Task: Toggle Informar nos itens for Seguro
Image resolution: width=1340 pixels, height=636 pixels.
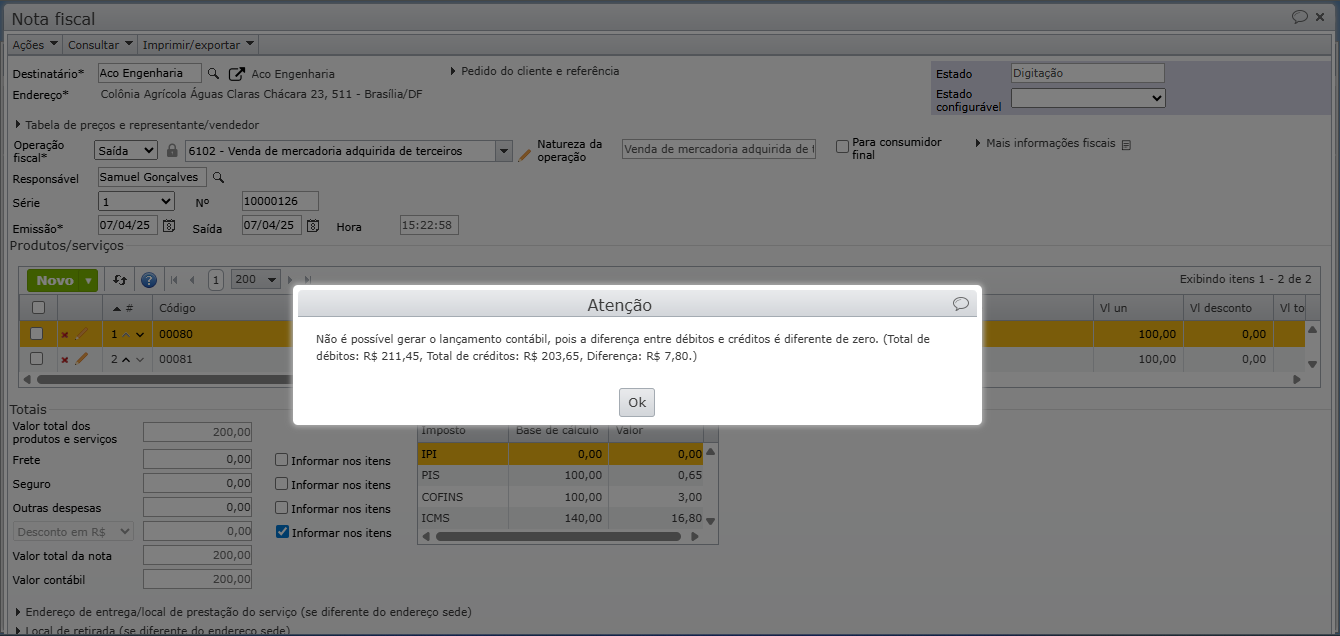Action: point(282,484)
